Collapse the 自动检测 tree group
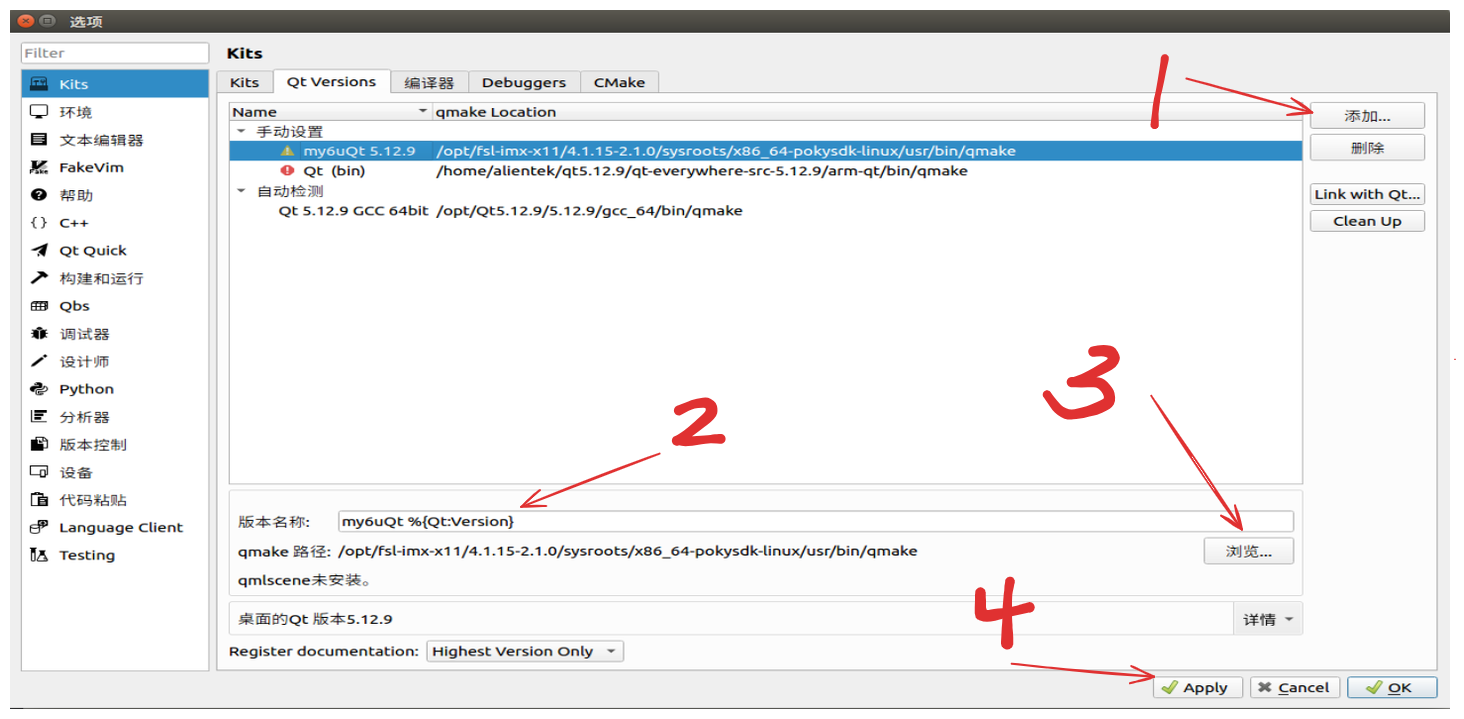Viewport: 1464px width, 719px height. coord(241,190)
